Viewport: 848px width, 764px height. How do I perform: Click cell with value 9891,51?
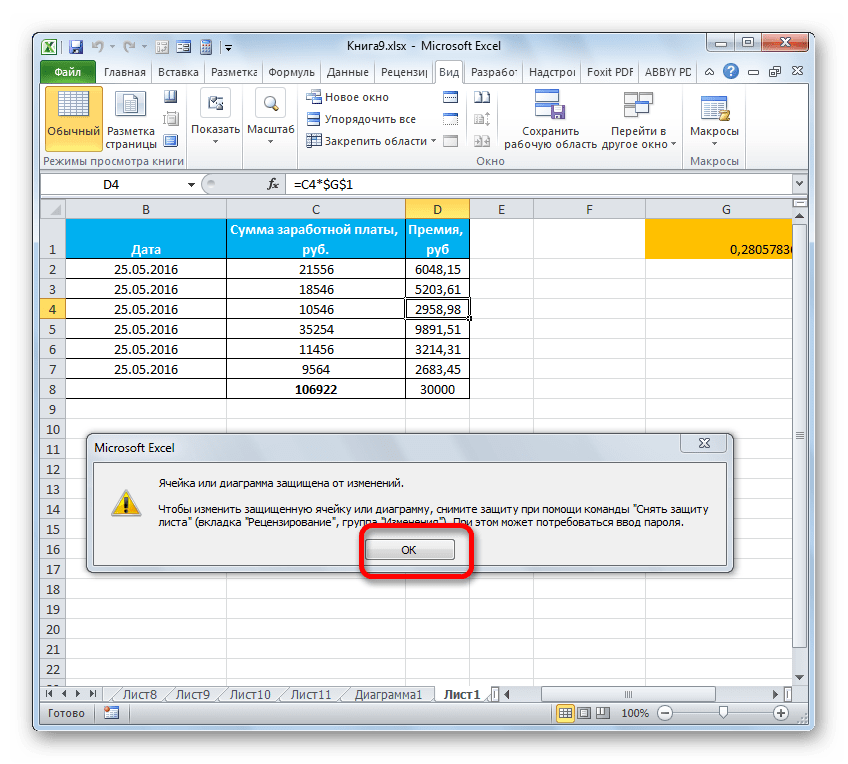click(437, 329)
